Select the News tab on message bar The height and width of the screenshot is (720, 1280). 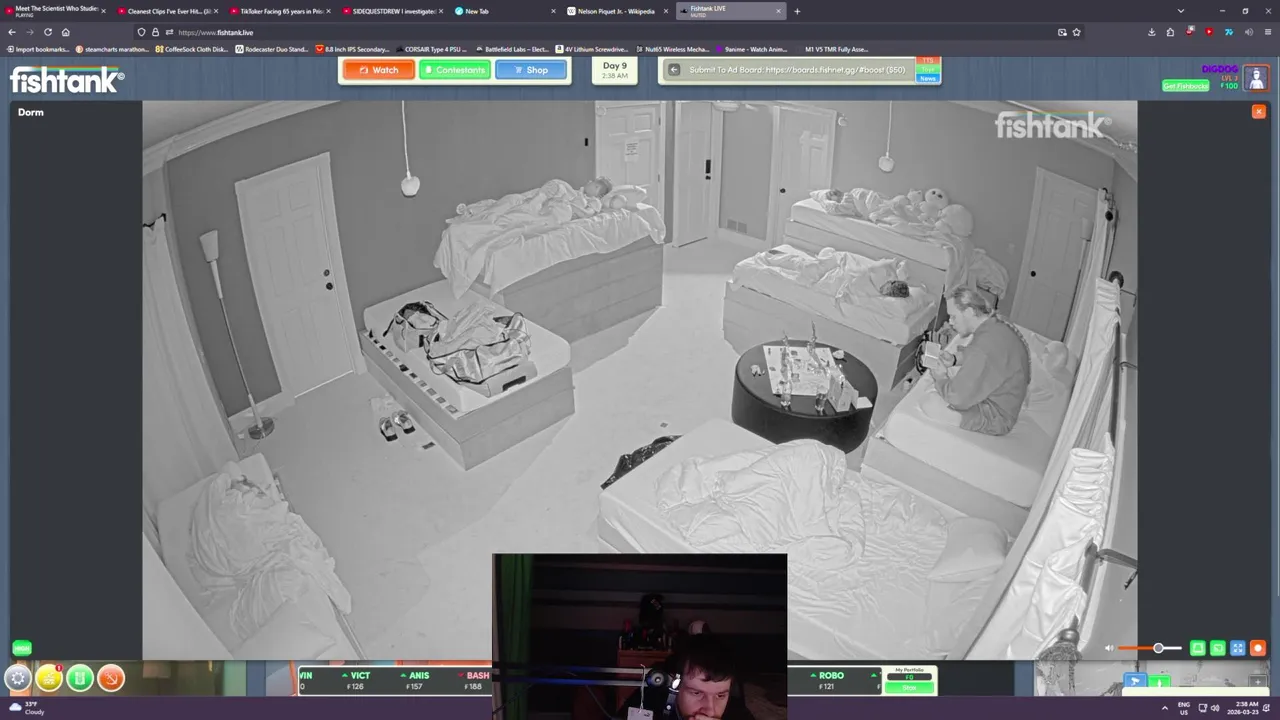click(x=929, y=78)
